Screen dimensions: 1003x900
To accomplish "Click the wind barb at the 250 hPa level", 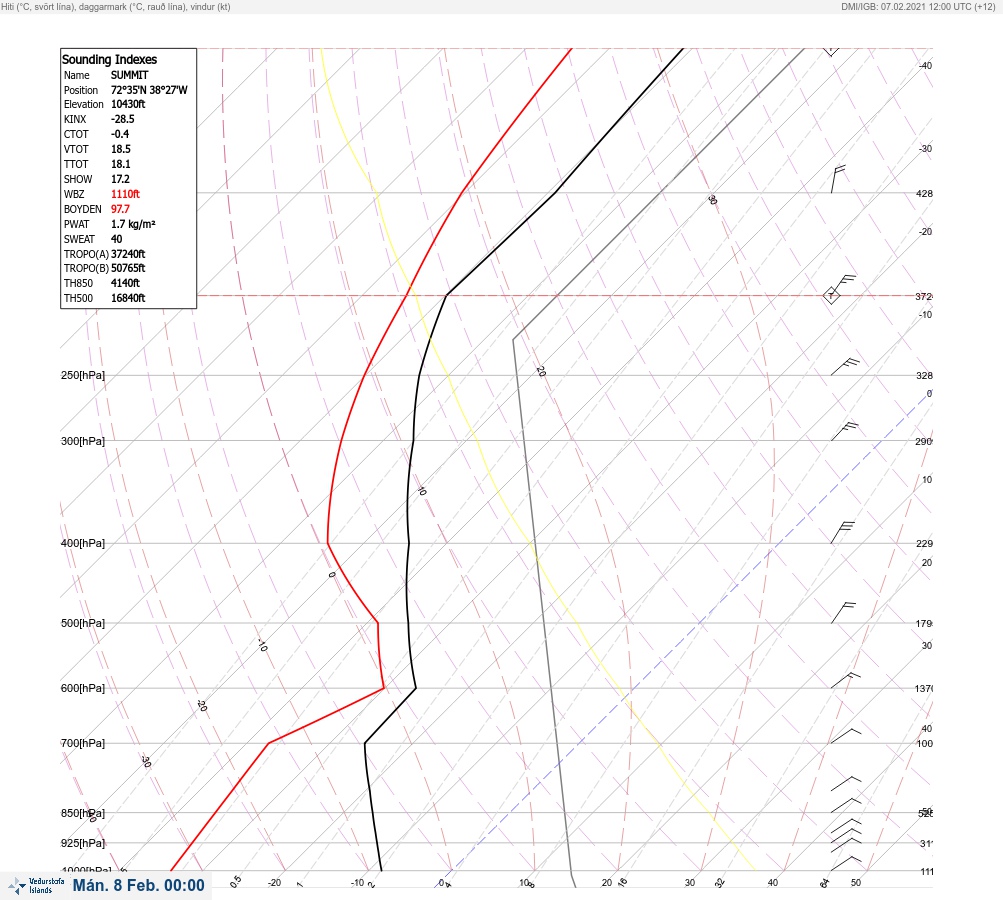I will (x=845, y=367).
